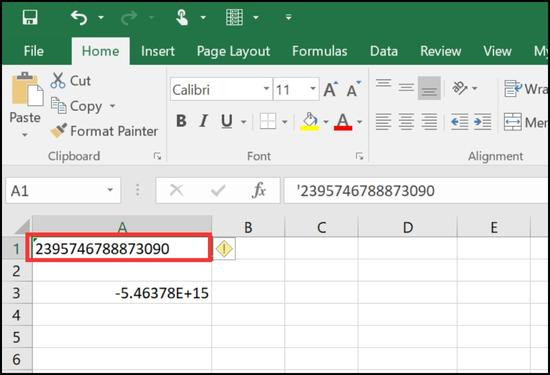Click the Orientation text angle icon
Image resolution: width=550 pixels, height=375 pixels.
click(460, 88)
